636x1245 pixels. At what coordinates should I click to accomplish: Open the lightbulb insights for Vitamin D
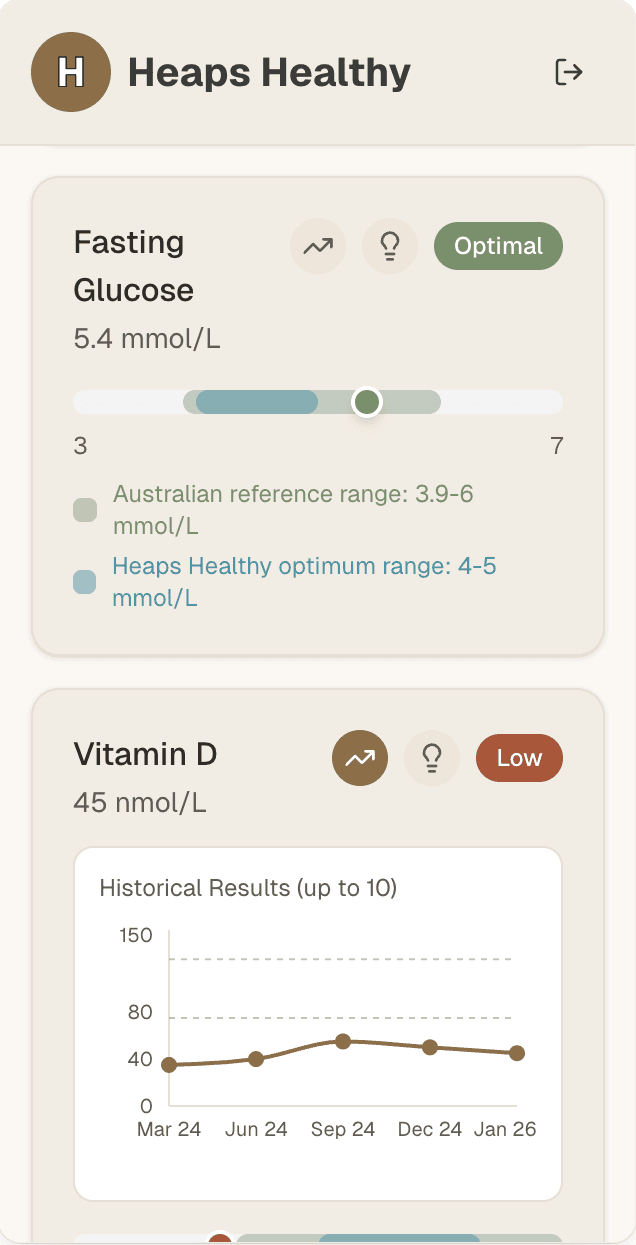tap(431, 758)
